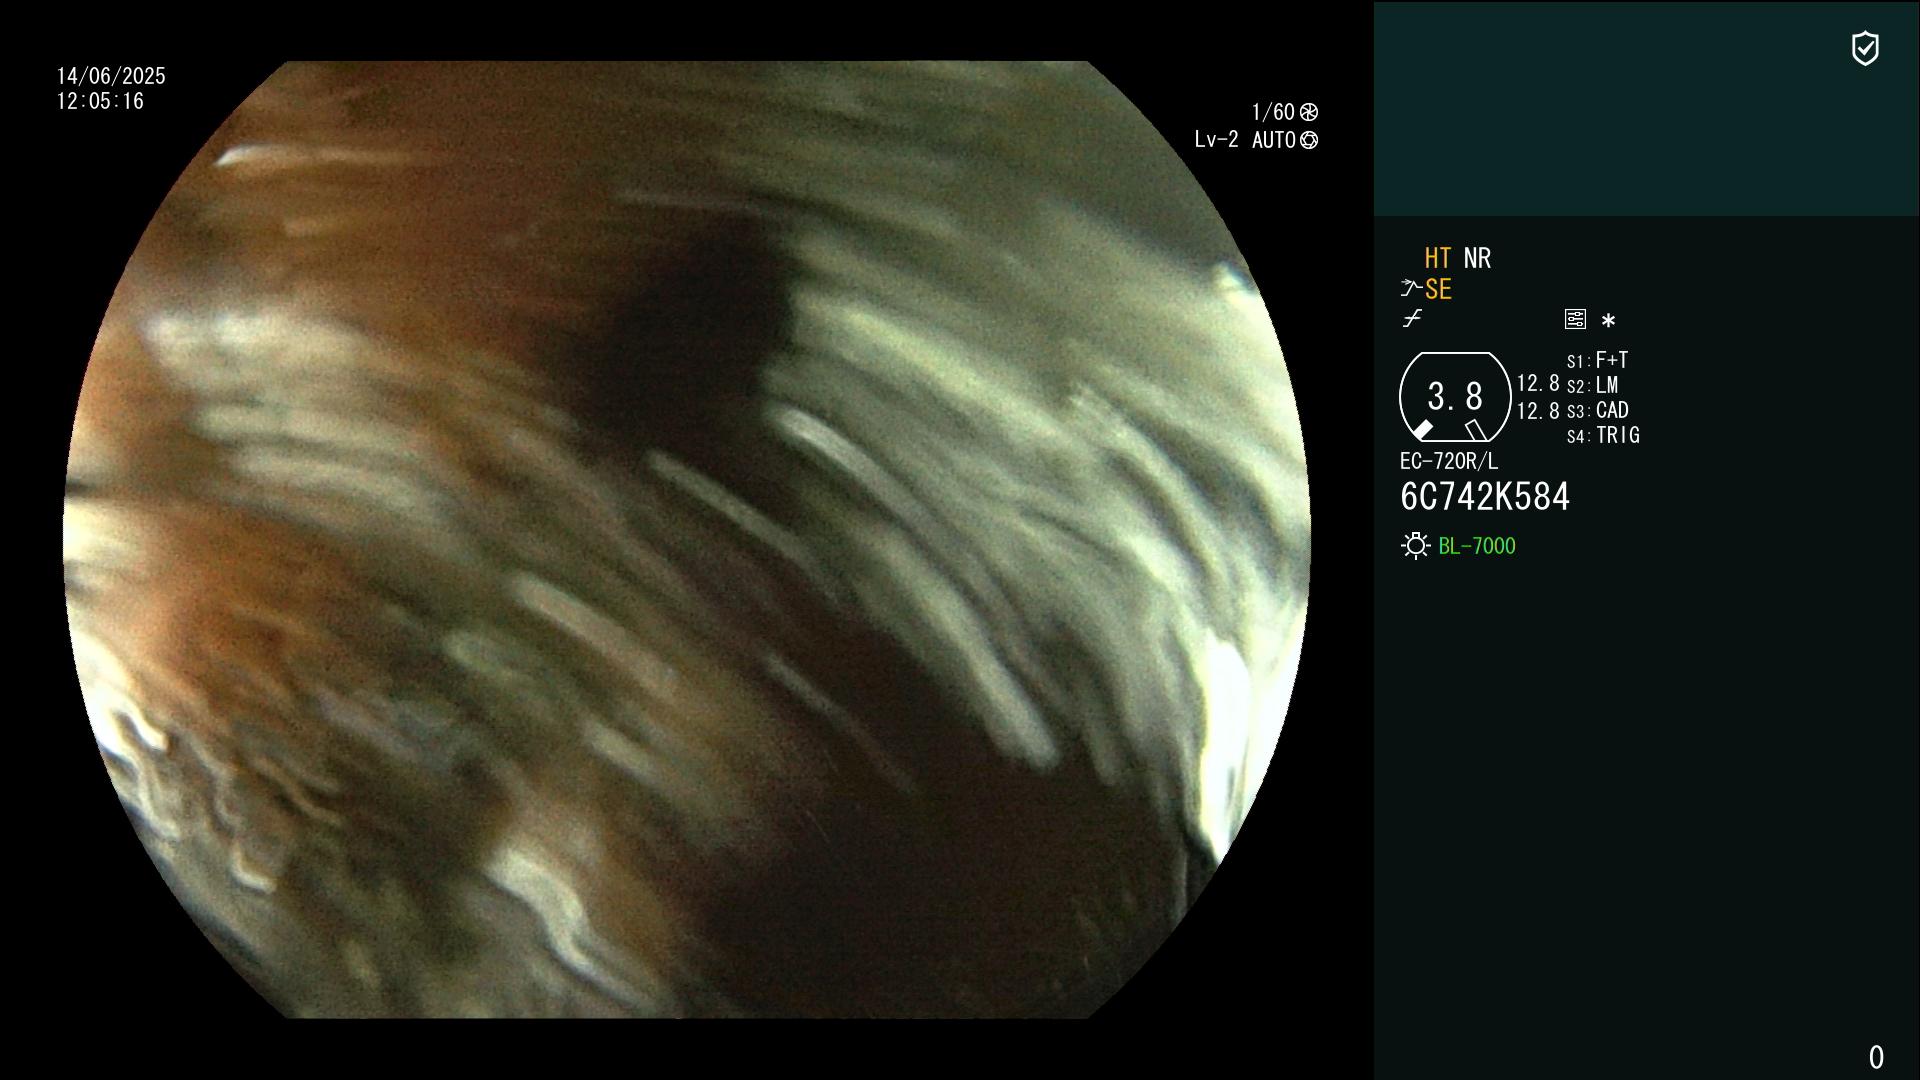Click the lower 12.8 diameter value
Image resolution: width=1920 pixels, height=1080 pixels.
[x=1538, y=410]
